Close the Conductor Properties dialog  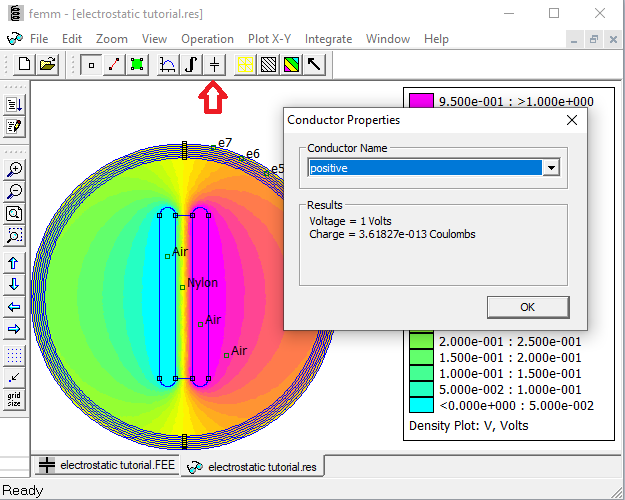pos(572,120)
